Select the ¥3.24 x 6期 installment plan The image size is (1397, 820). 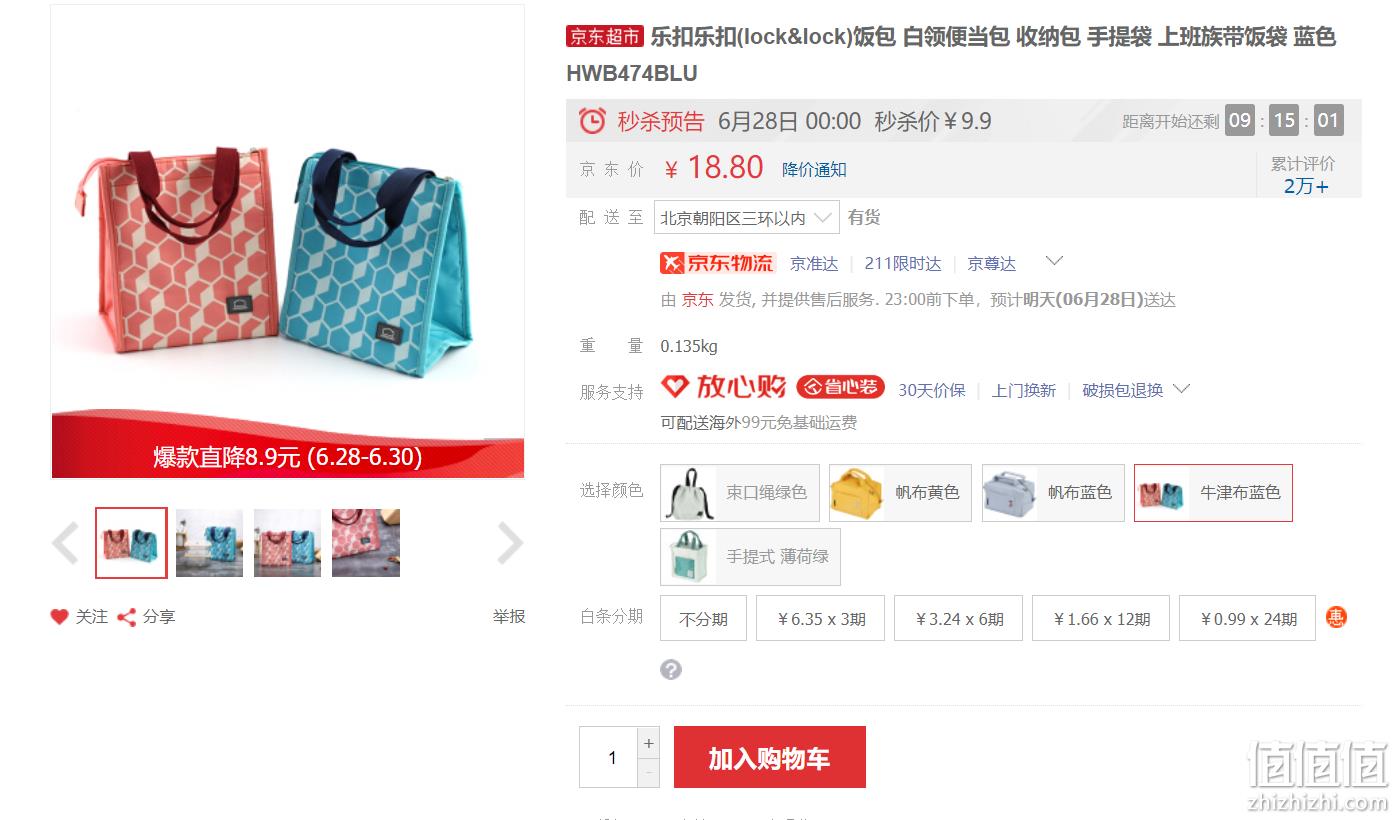tap(959, 618)
